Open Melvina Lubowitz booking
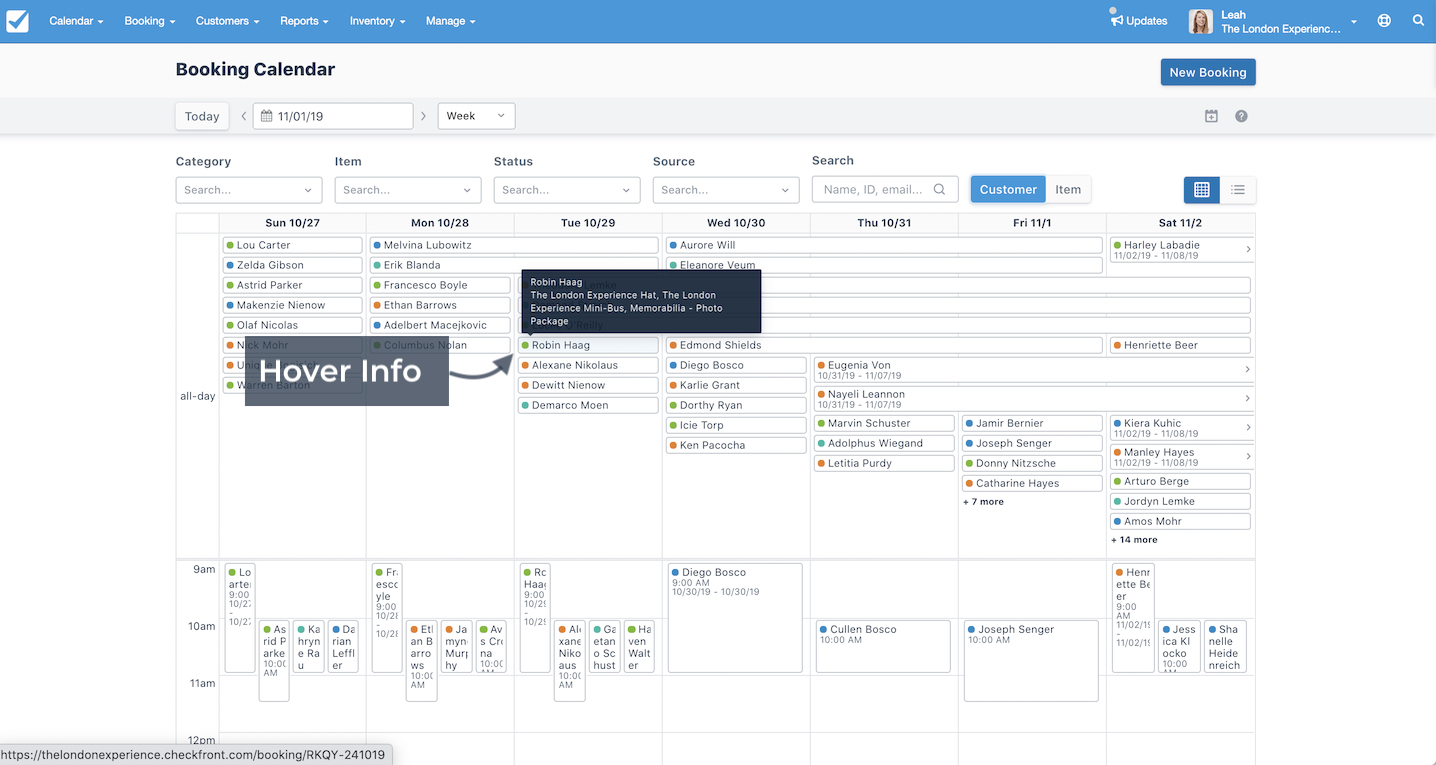This screenshot has height=765, width=1436. pyautogui.click(x=514, y=245)
